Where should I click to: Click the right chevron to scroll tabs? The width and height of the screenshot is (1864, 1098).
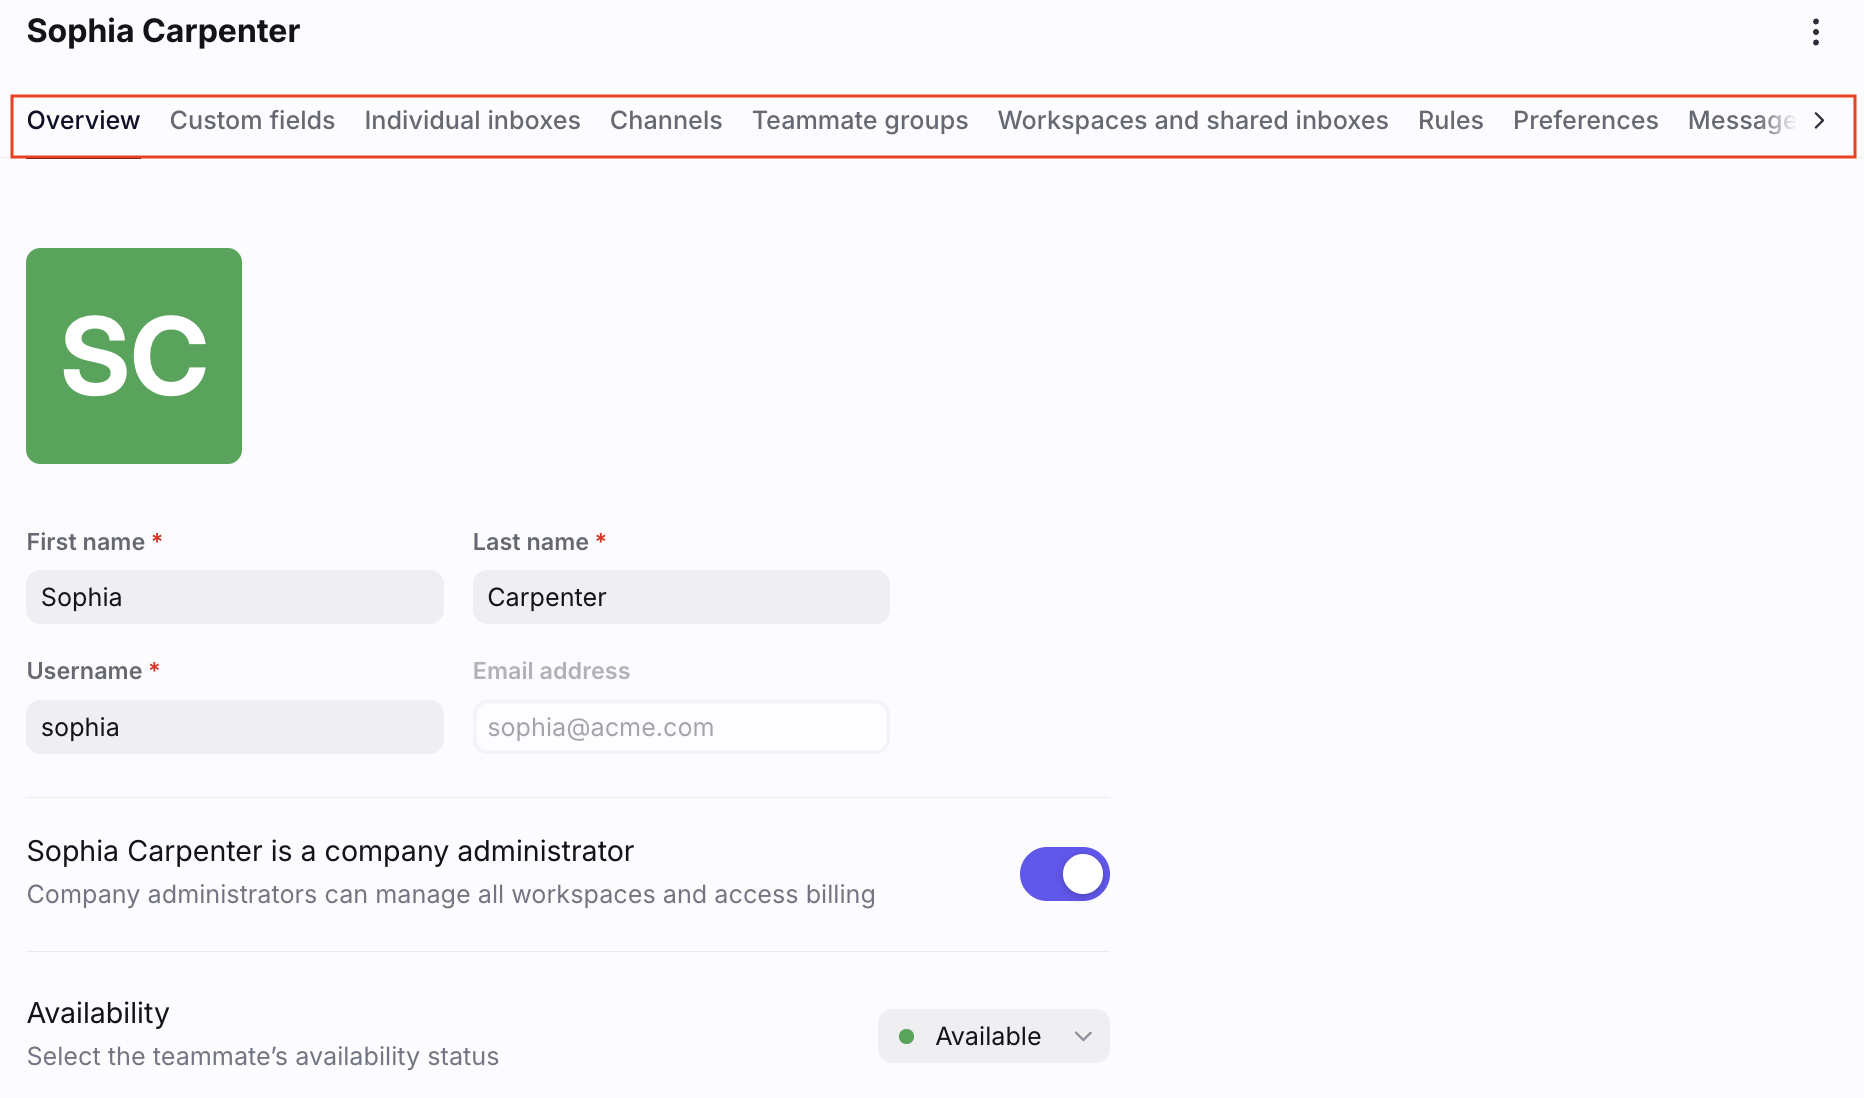click(x=1819, y=121)
